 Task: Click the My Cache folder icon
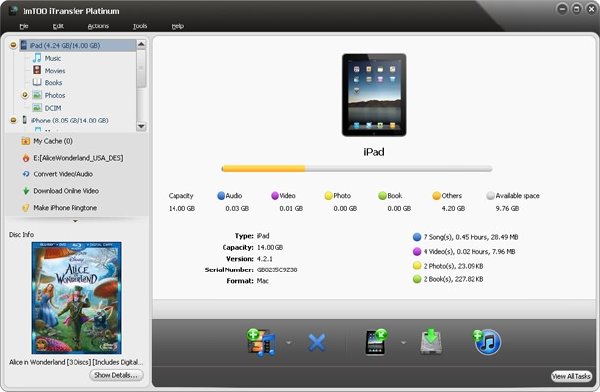pos(26,141)
